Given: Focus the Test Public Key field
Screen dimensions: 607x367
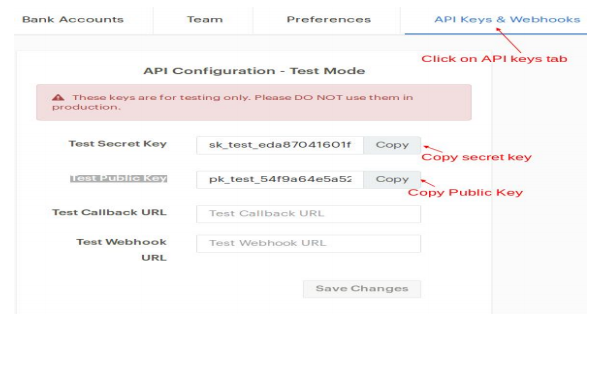Looking at the screenshot, I should [280, 179].
